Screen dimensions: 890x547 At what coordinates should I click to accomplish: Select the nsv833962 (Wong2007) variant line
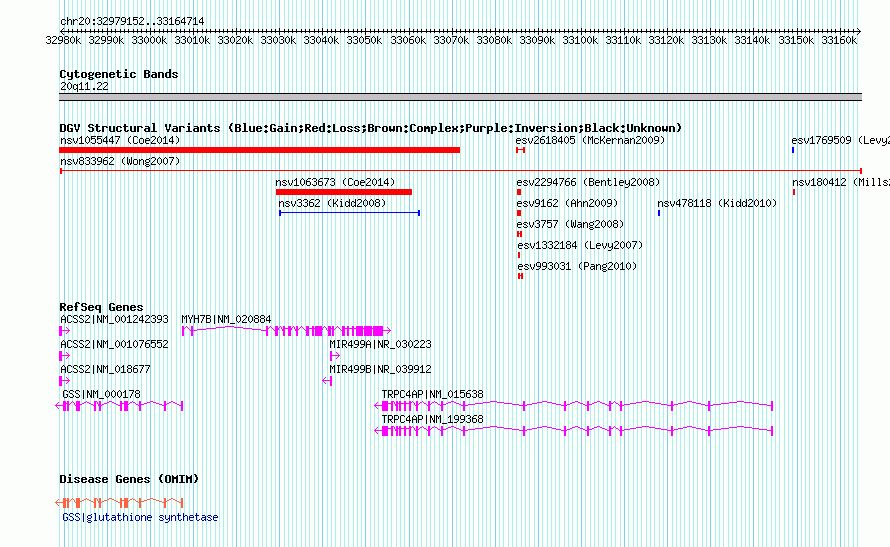coord(460,171)
